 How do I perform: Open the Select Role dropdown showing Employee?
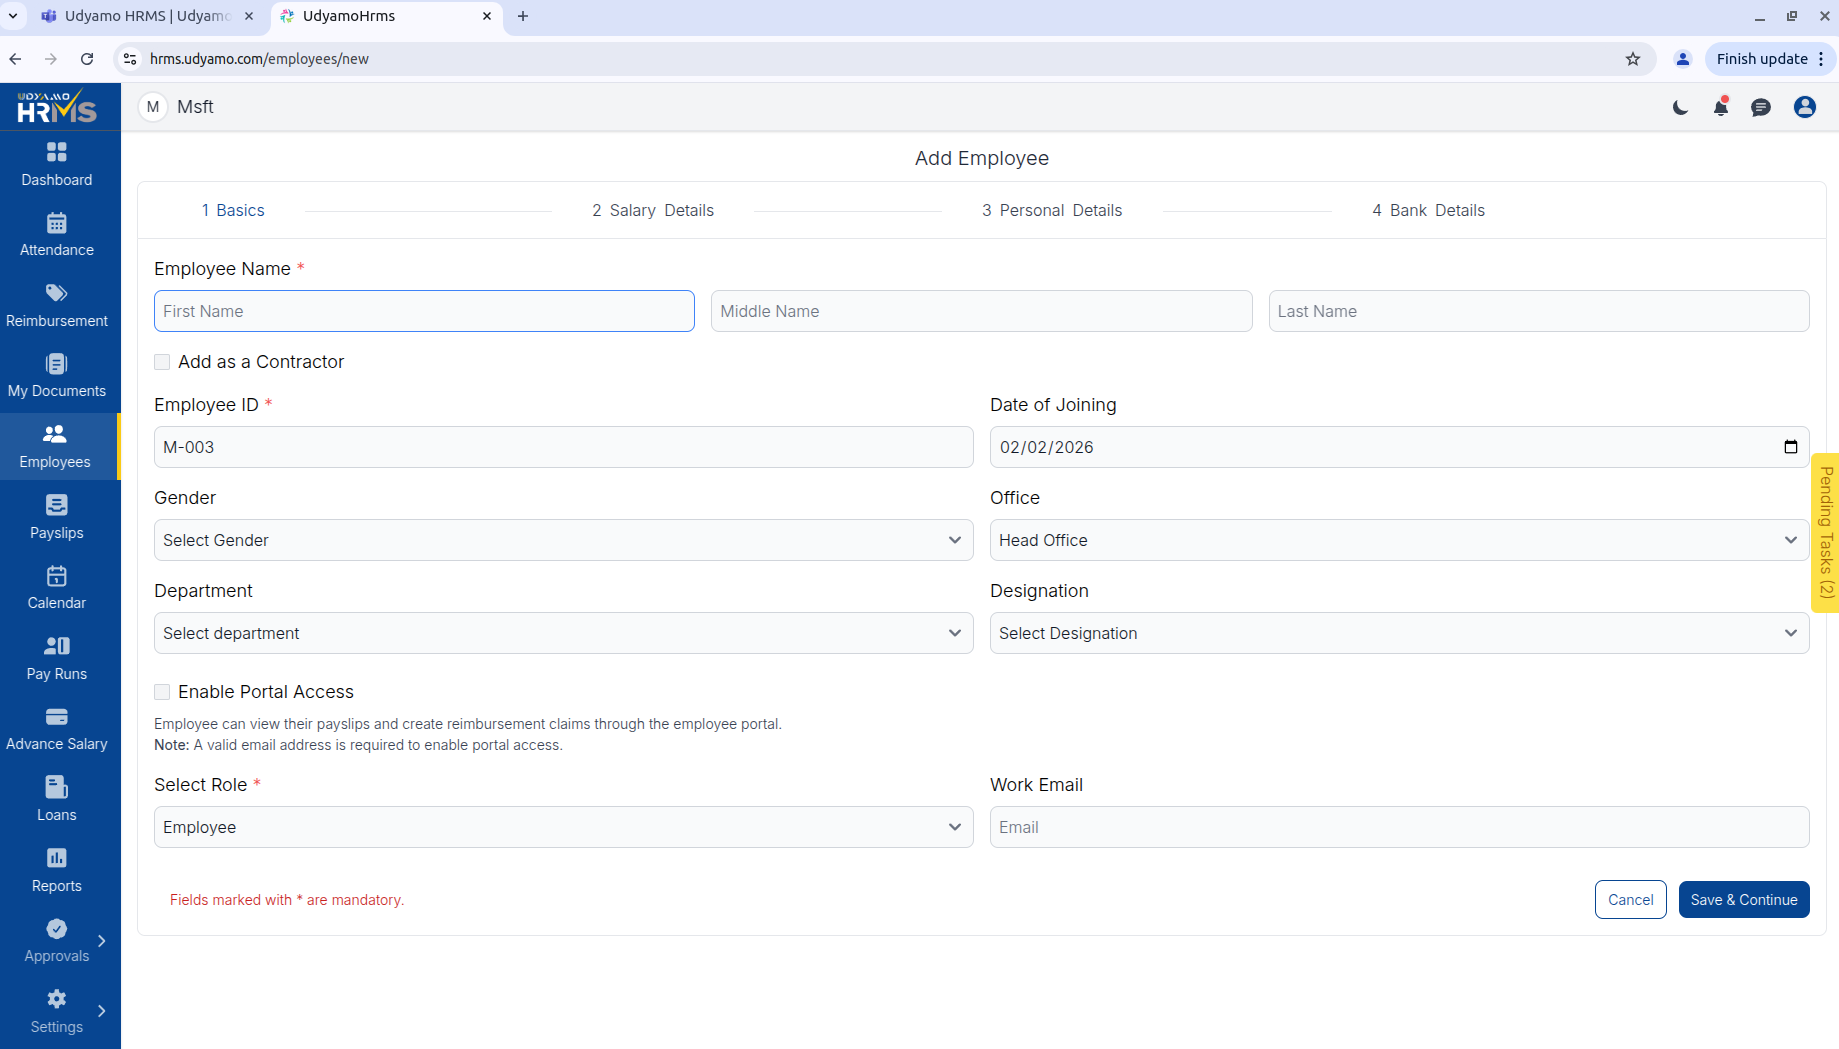pyautogui.click(x=564, y=827)
